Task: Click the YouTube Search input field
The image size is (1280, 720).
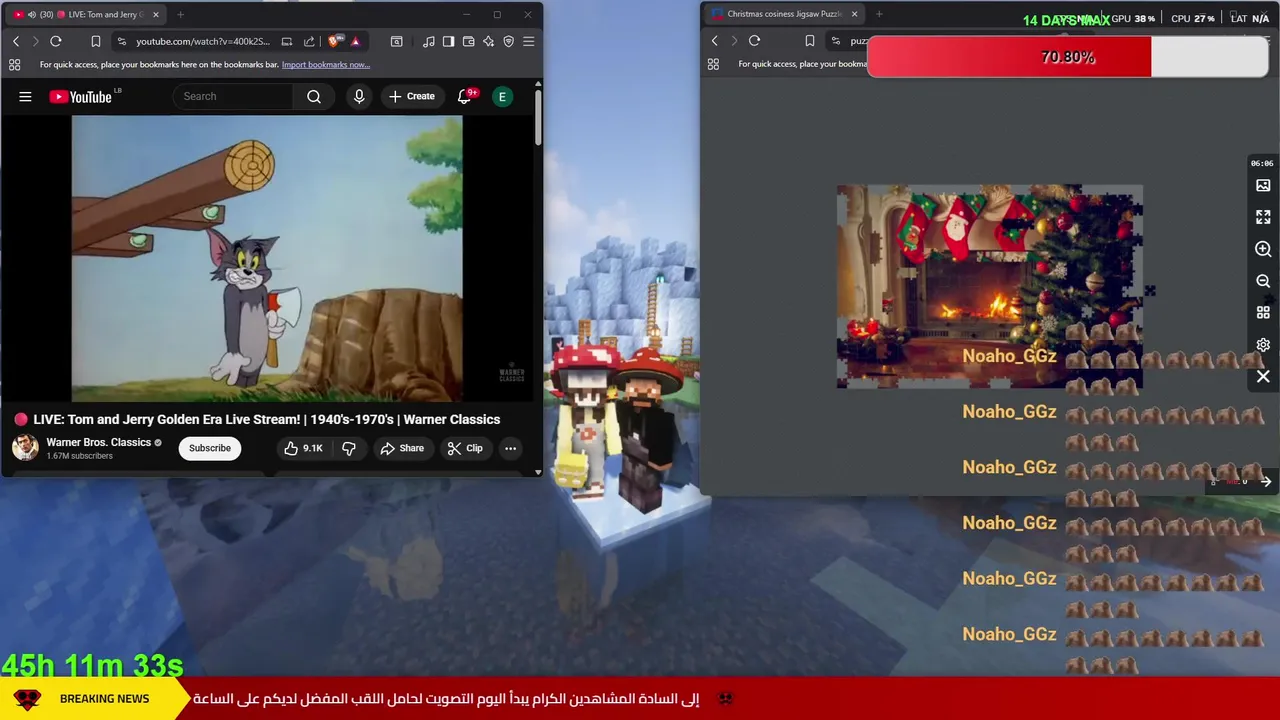Action: 235,96
